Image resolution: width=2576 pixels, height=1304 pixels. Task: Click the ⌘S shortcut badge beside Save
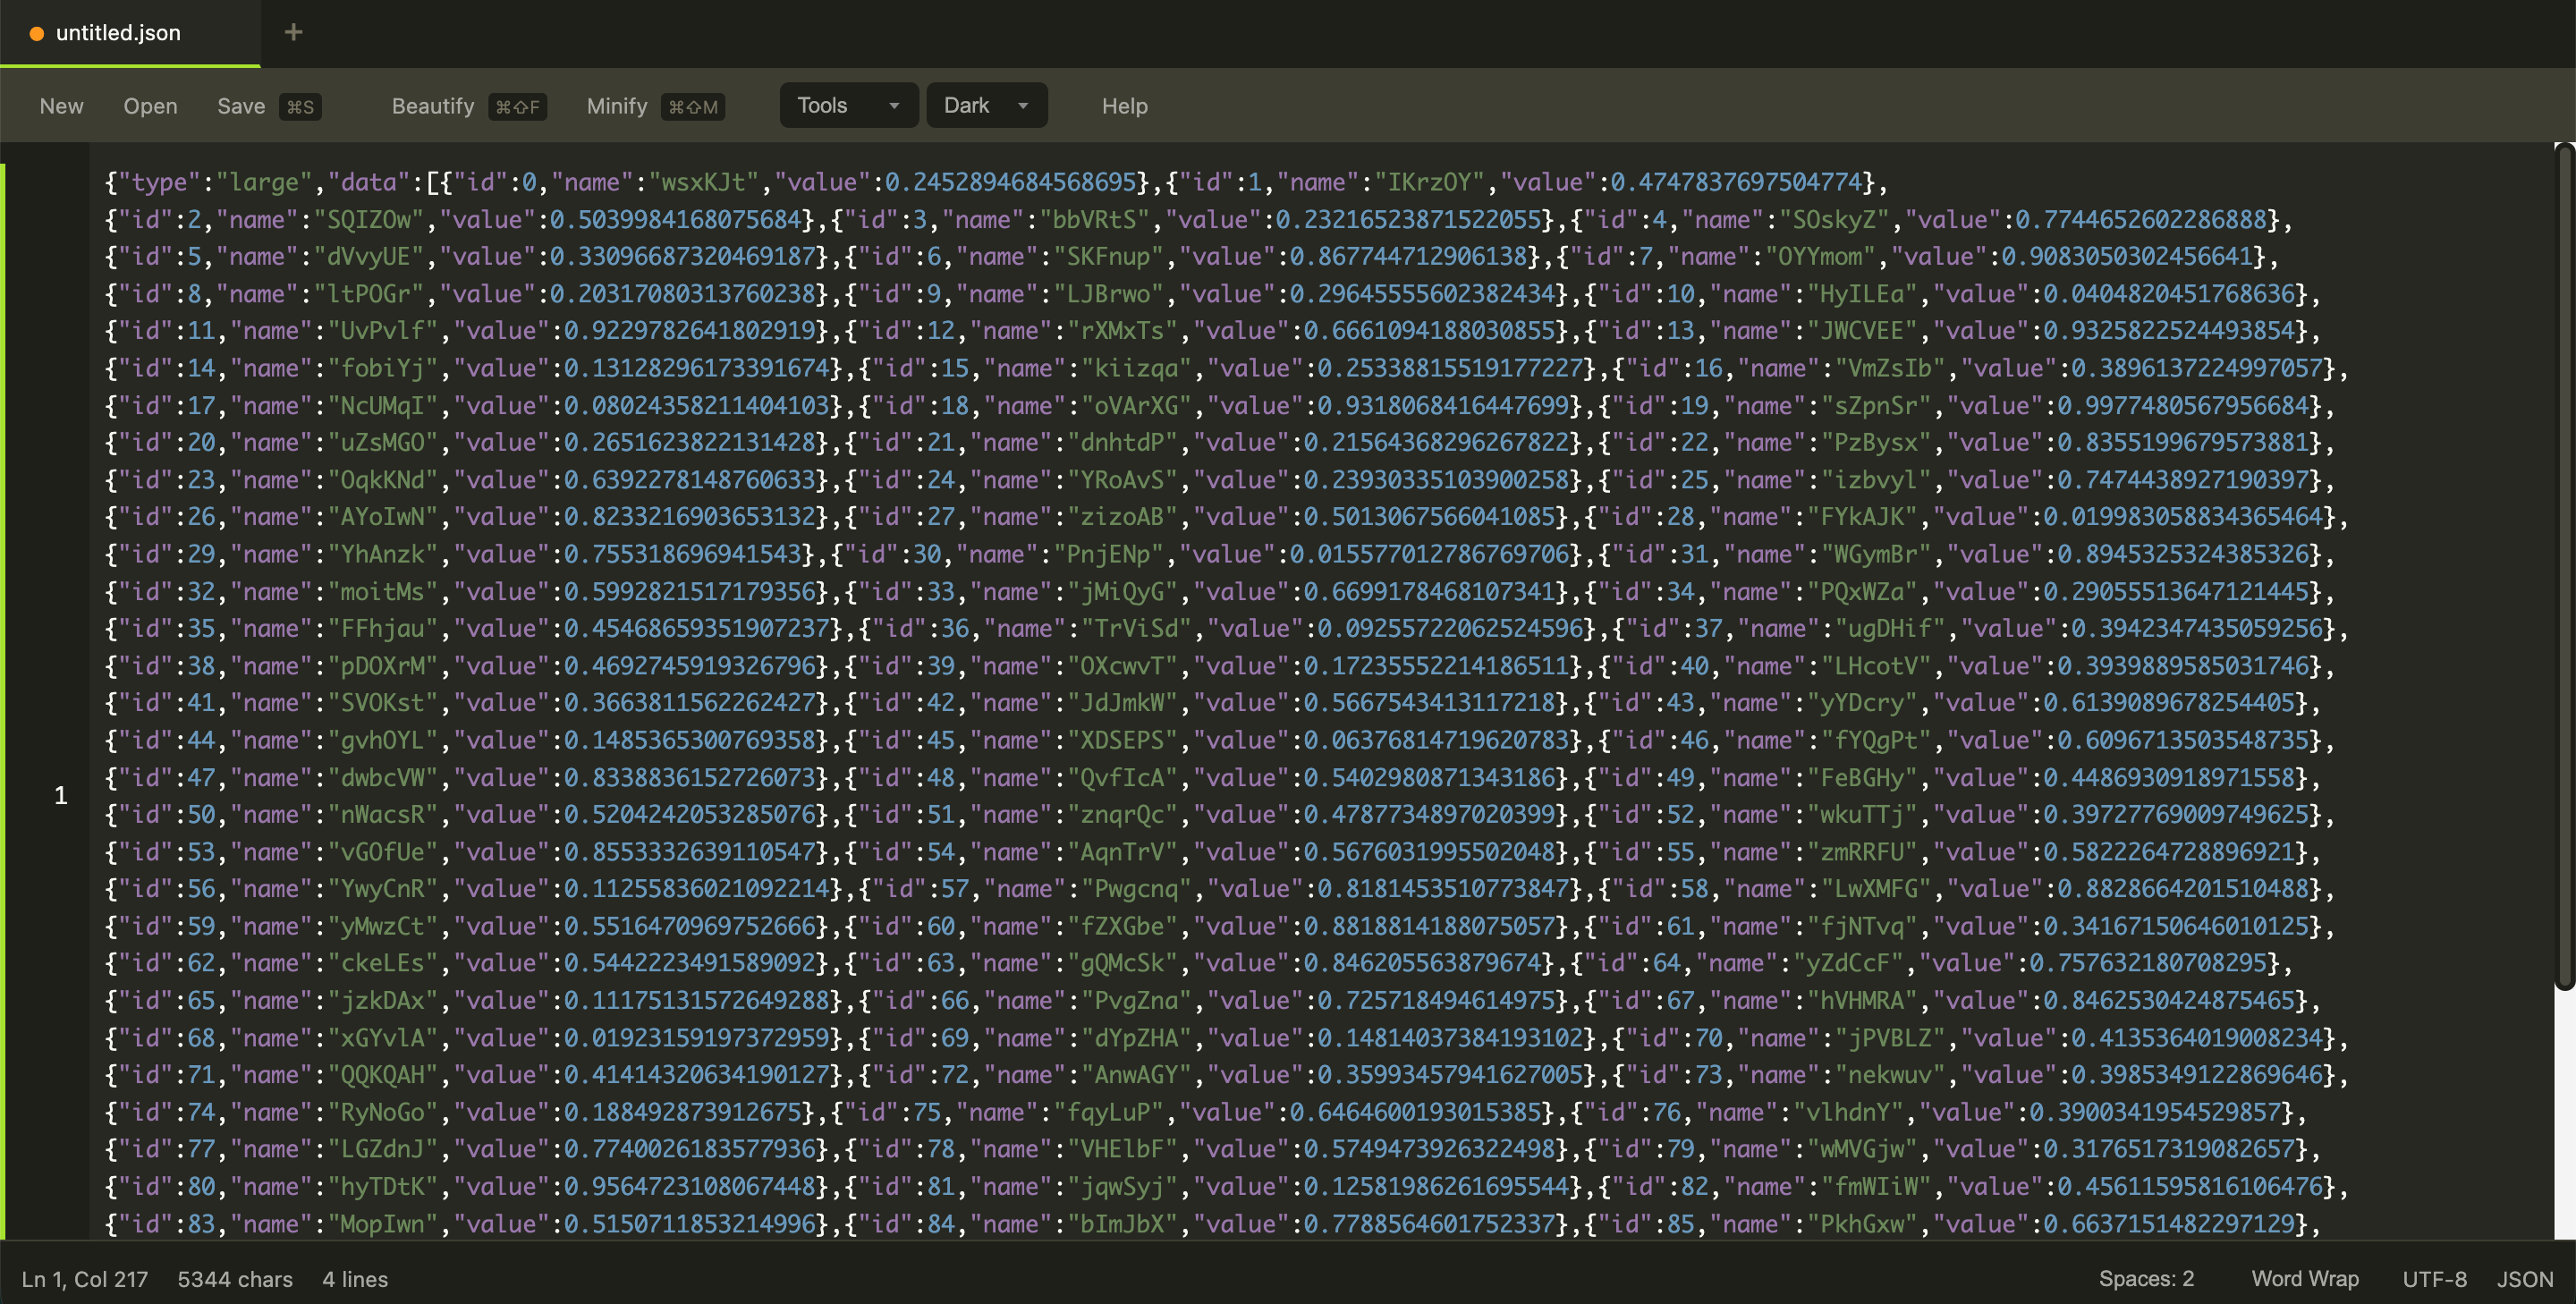300,107
